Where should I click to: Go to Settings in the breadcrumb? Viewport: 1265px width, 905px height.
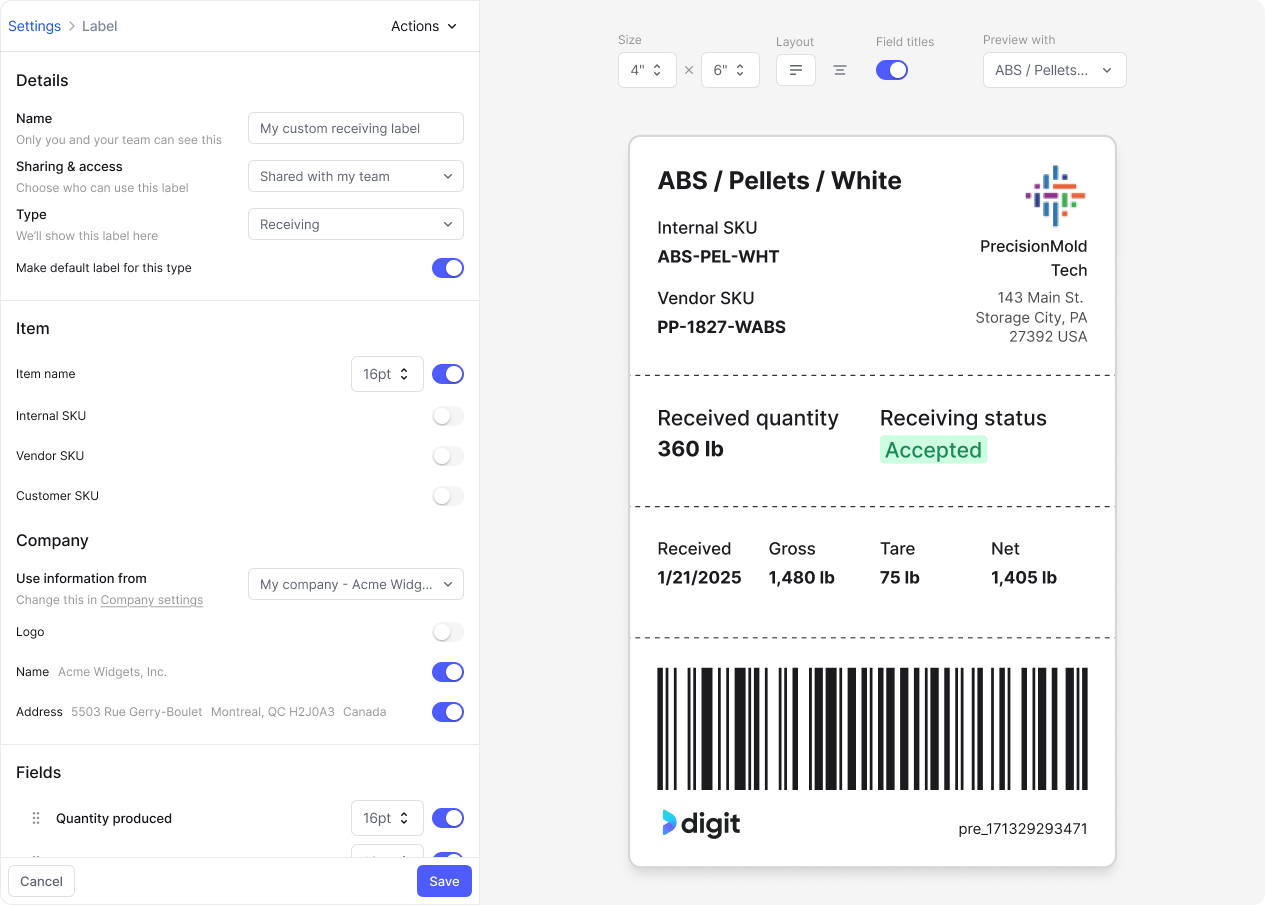click(35, 26)
